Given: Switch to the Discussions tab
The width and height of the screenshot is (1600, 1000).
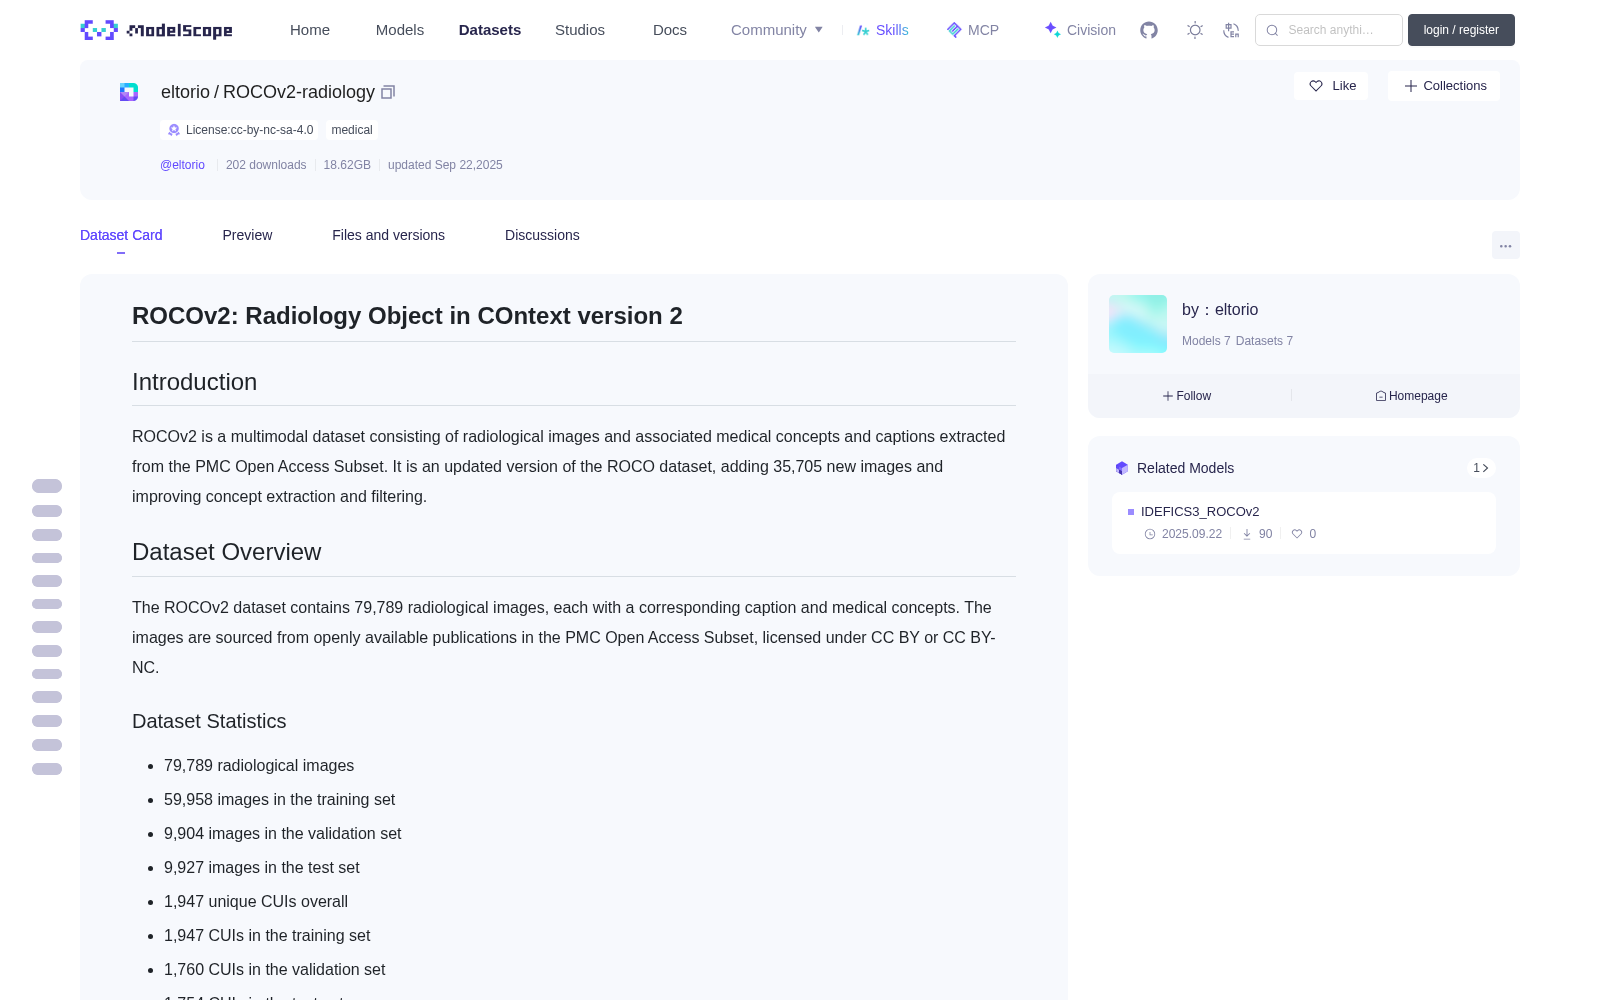Looking at the screenshot, I should click(x=542, y=235).
